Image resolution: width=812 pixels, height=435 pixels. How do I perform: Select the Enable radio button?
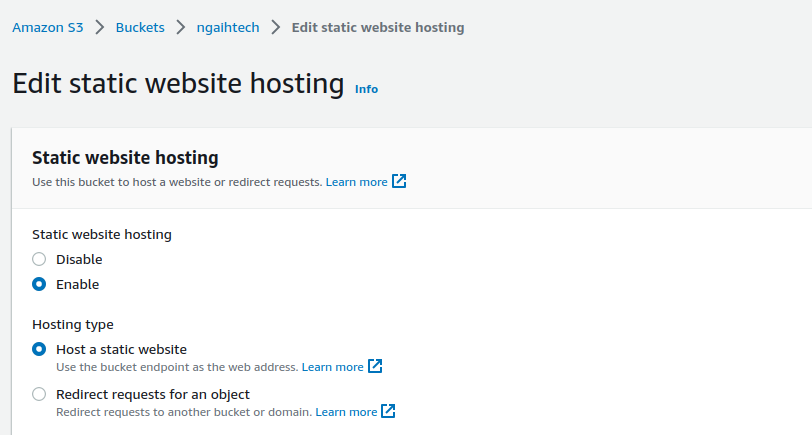coord(39,284)
